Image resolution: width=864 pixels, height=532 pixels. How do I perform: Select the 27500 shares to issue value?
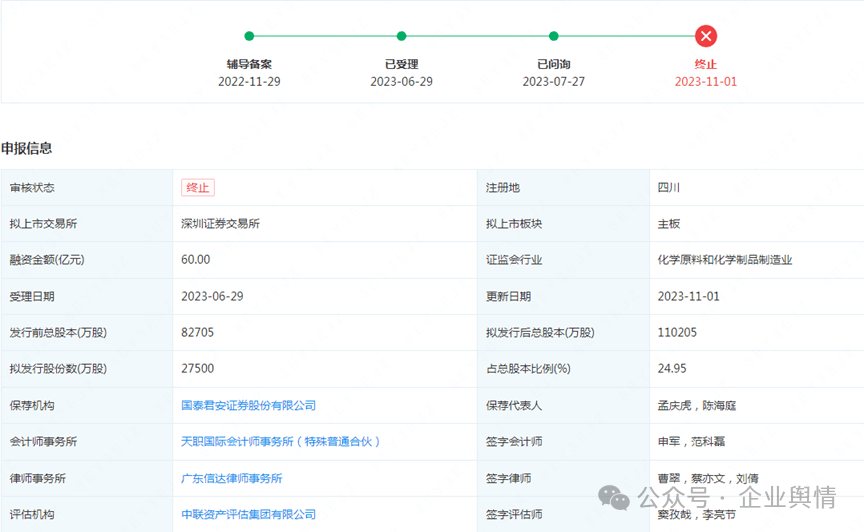[197, 369]
